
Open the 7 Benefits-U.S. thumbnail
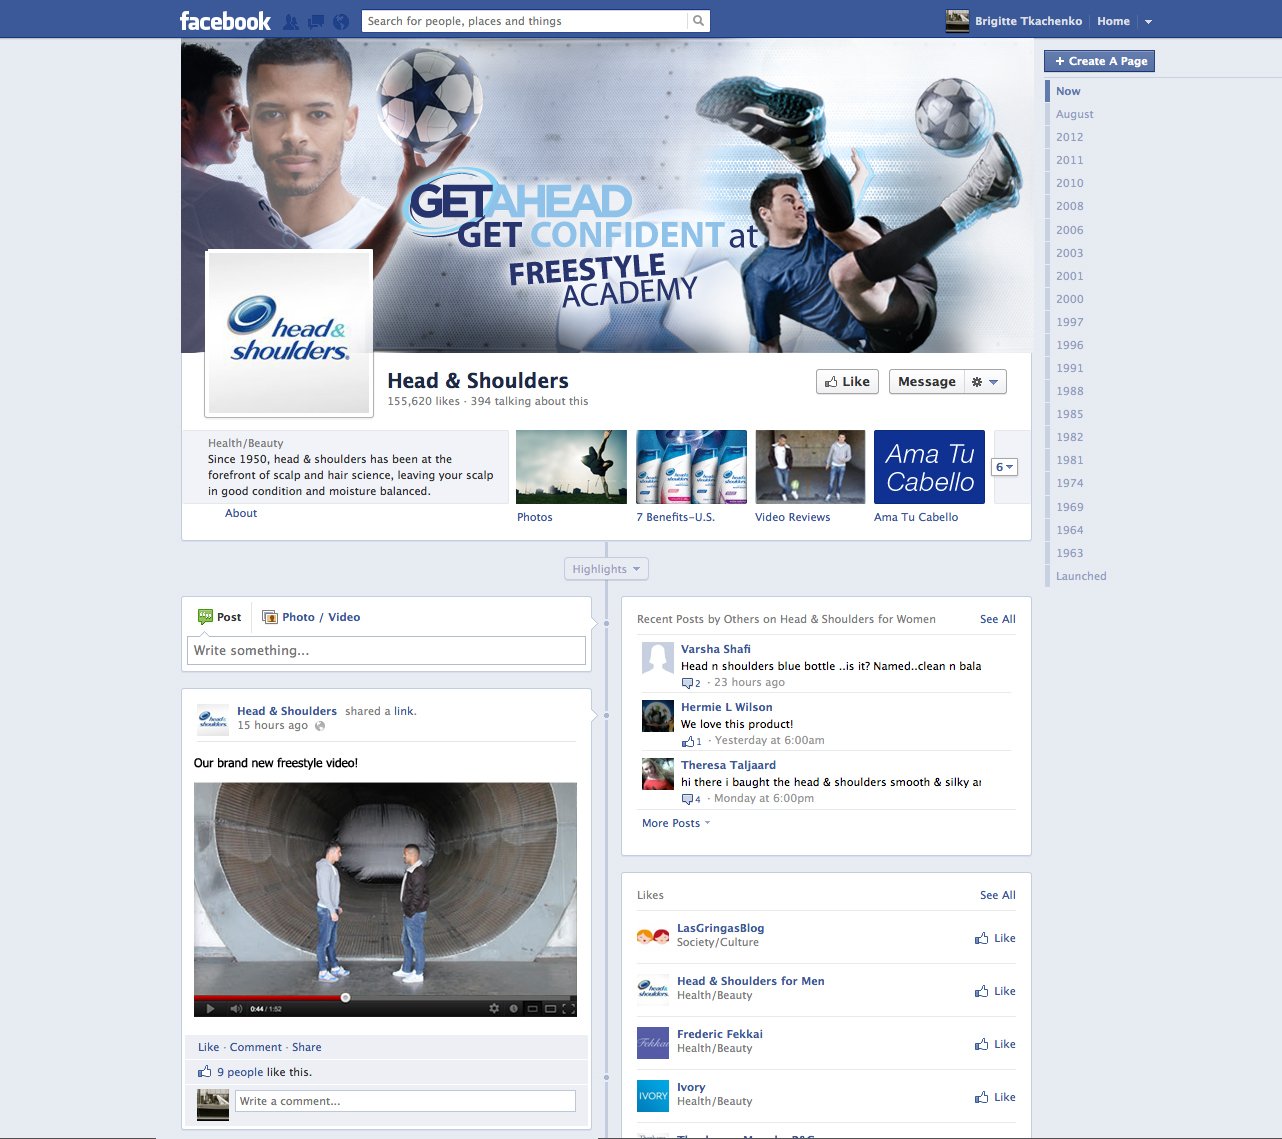click(x=691, y=467)
